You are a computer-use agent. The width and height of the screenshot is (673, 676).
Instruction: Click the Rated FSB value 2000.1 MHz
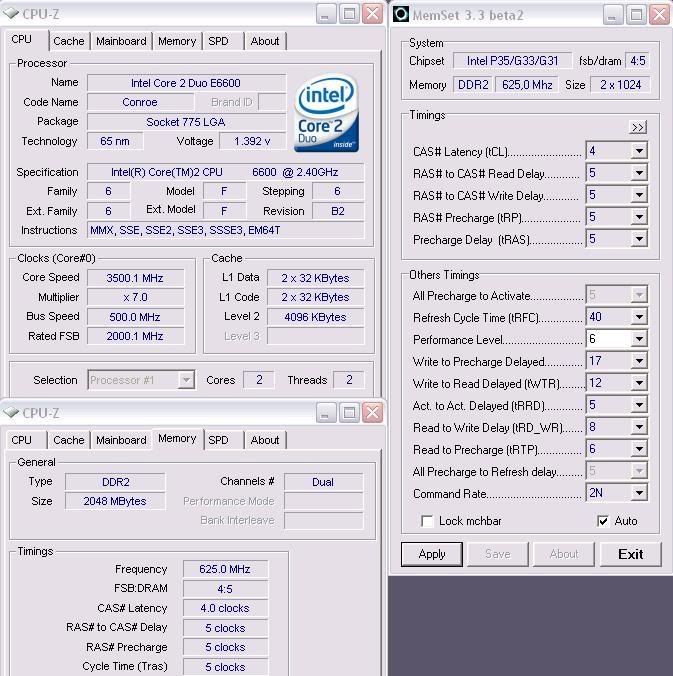(x=135, y=336)
